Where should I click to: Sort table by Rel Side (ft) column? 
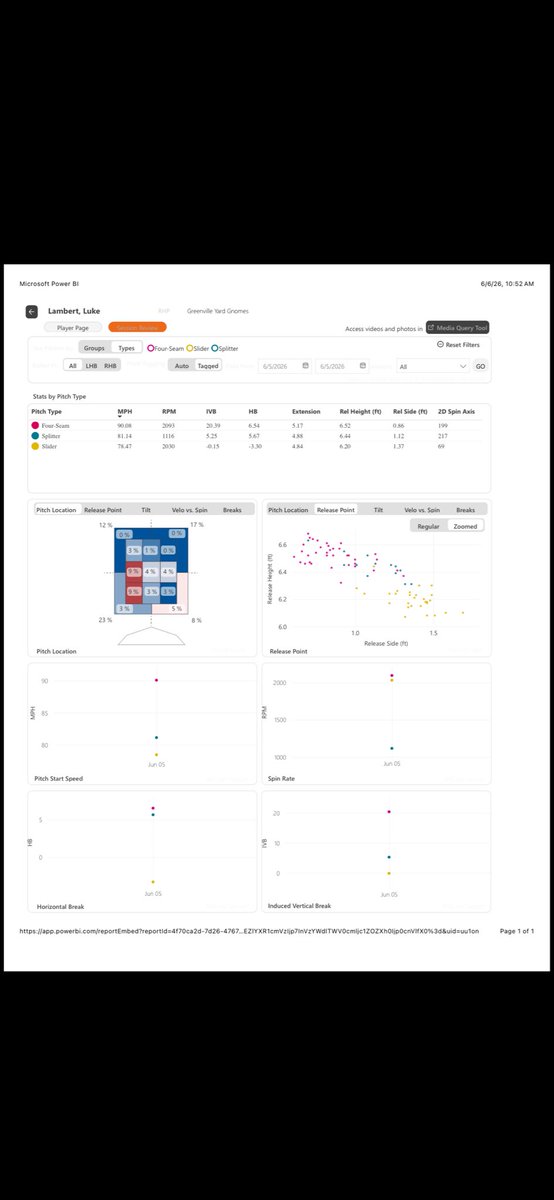[x=410, y=411]
